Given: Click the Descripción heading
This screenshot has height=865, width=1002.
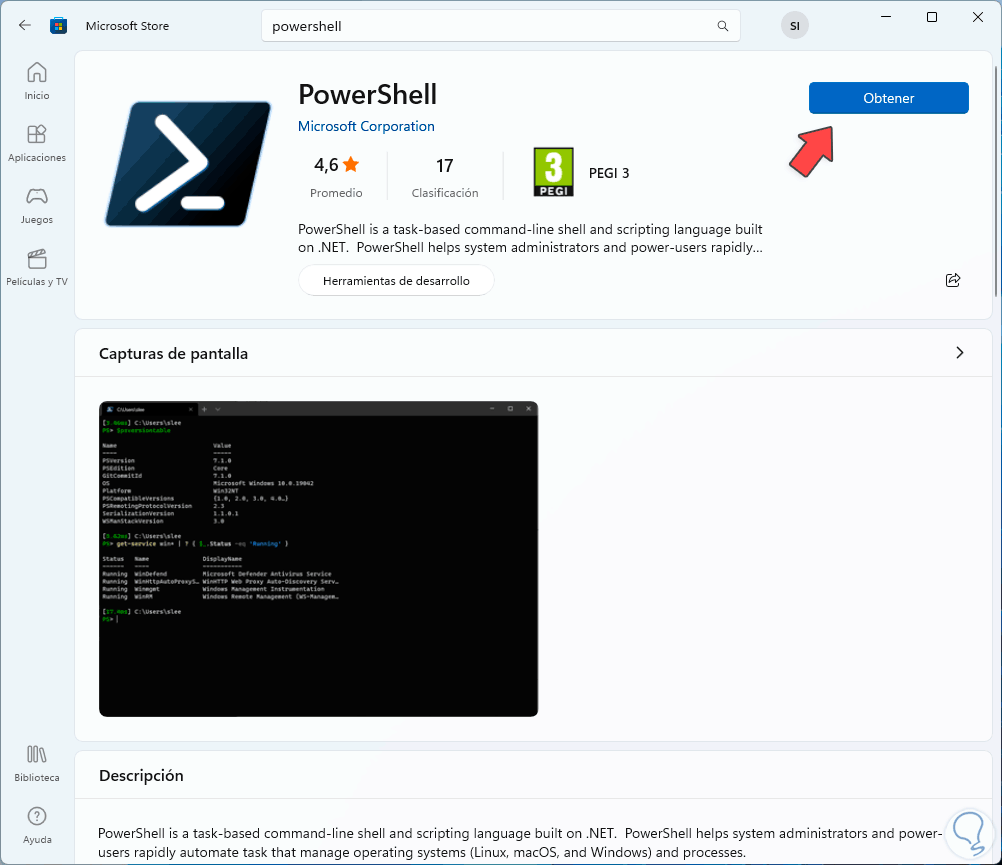Looking at the screenshot, I should (x=141, y=775).
